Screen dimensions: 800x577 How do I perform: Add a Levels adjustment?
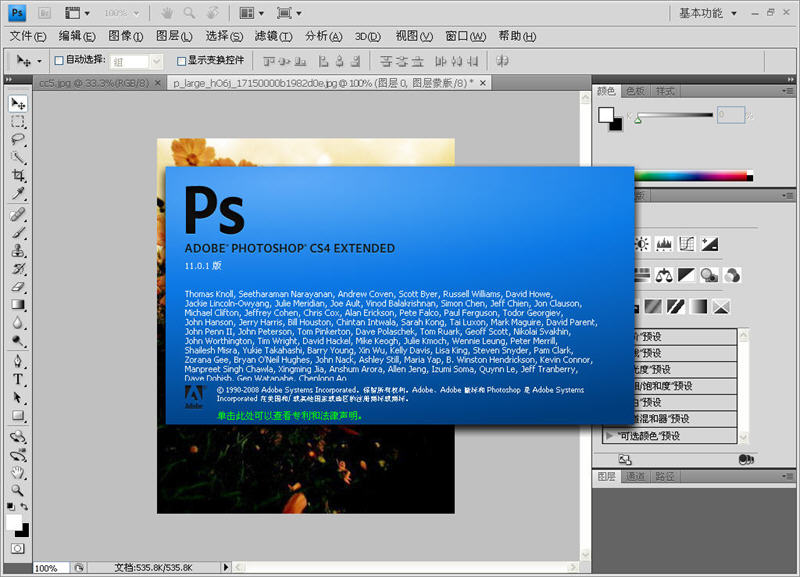[x=664, y=244]
